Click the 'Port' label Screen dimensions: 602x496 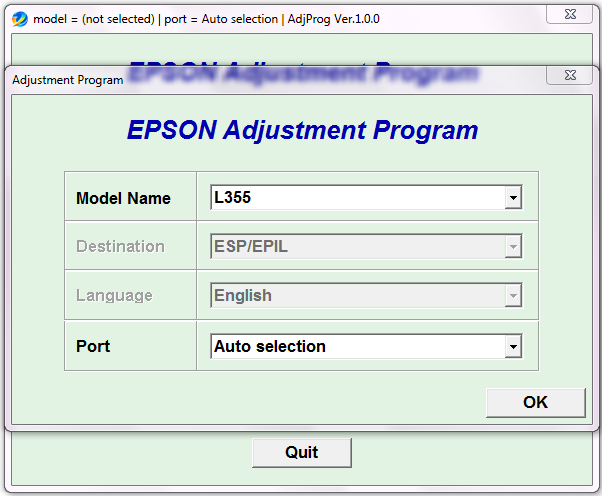click(x=93, y=346)
